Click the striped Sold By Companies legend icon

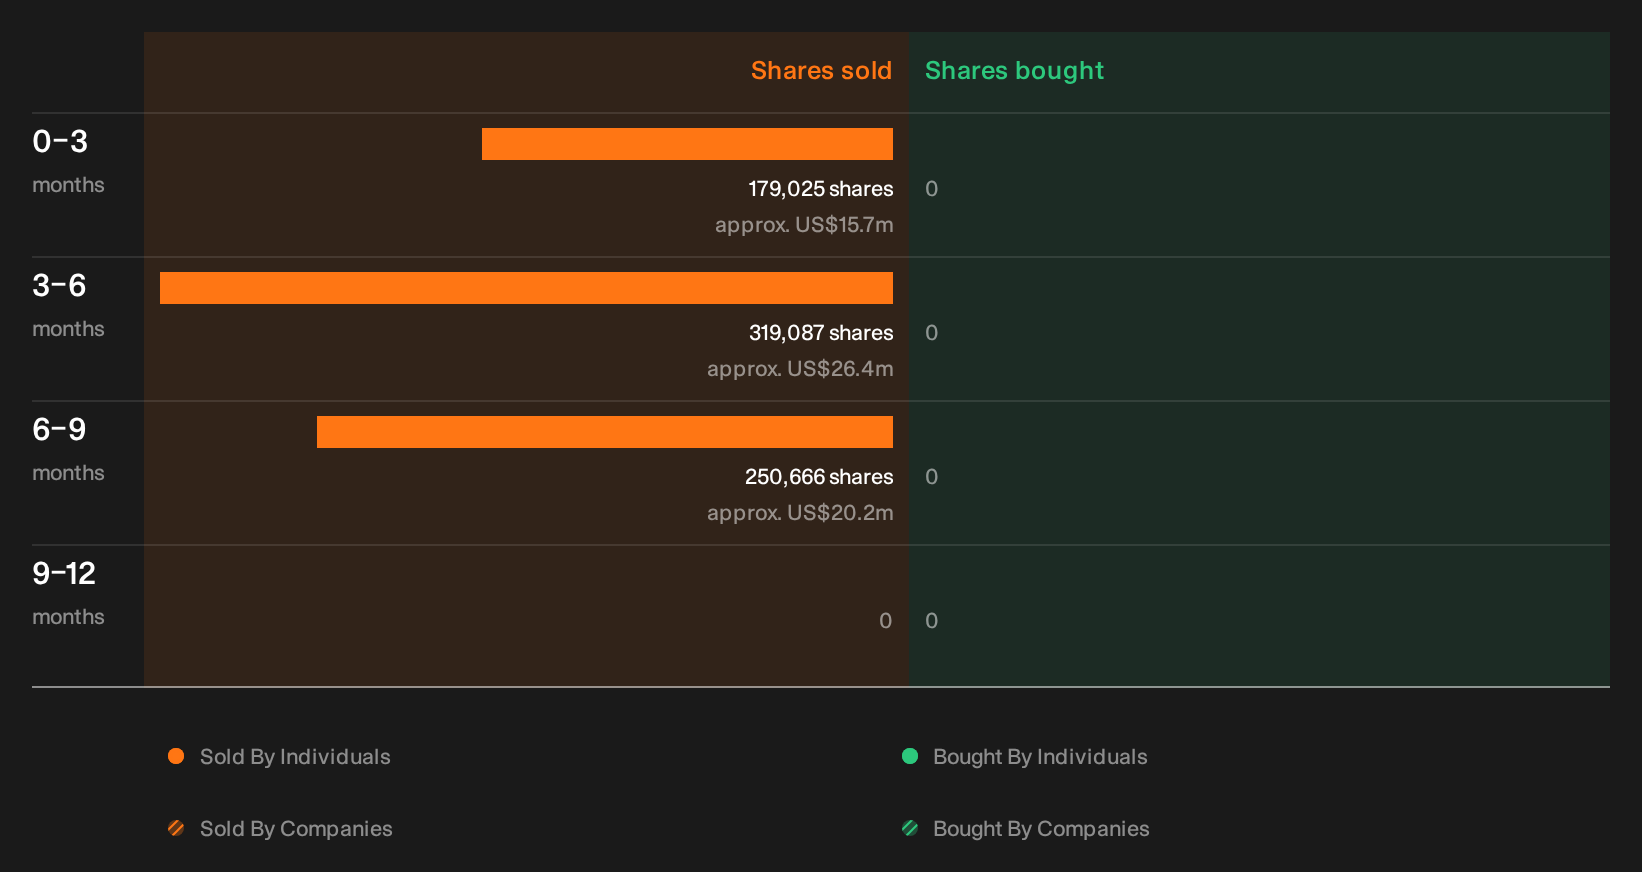tap(176, 828)
